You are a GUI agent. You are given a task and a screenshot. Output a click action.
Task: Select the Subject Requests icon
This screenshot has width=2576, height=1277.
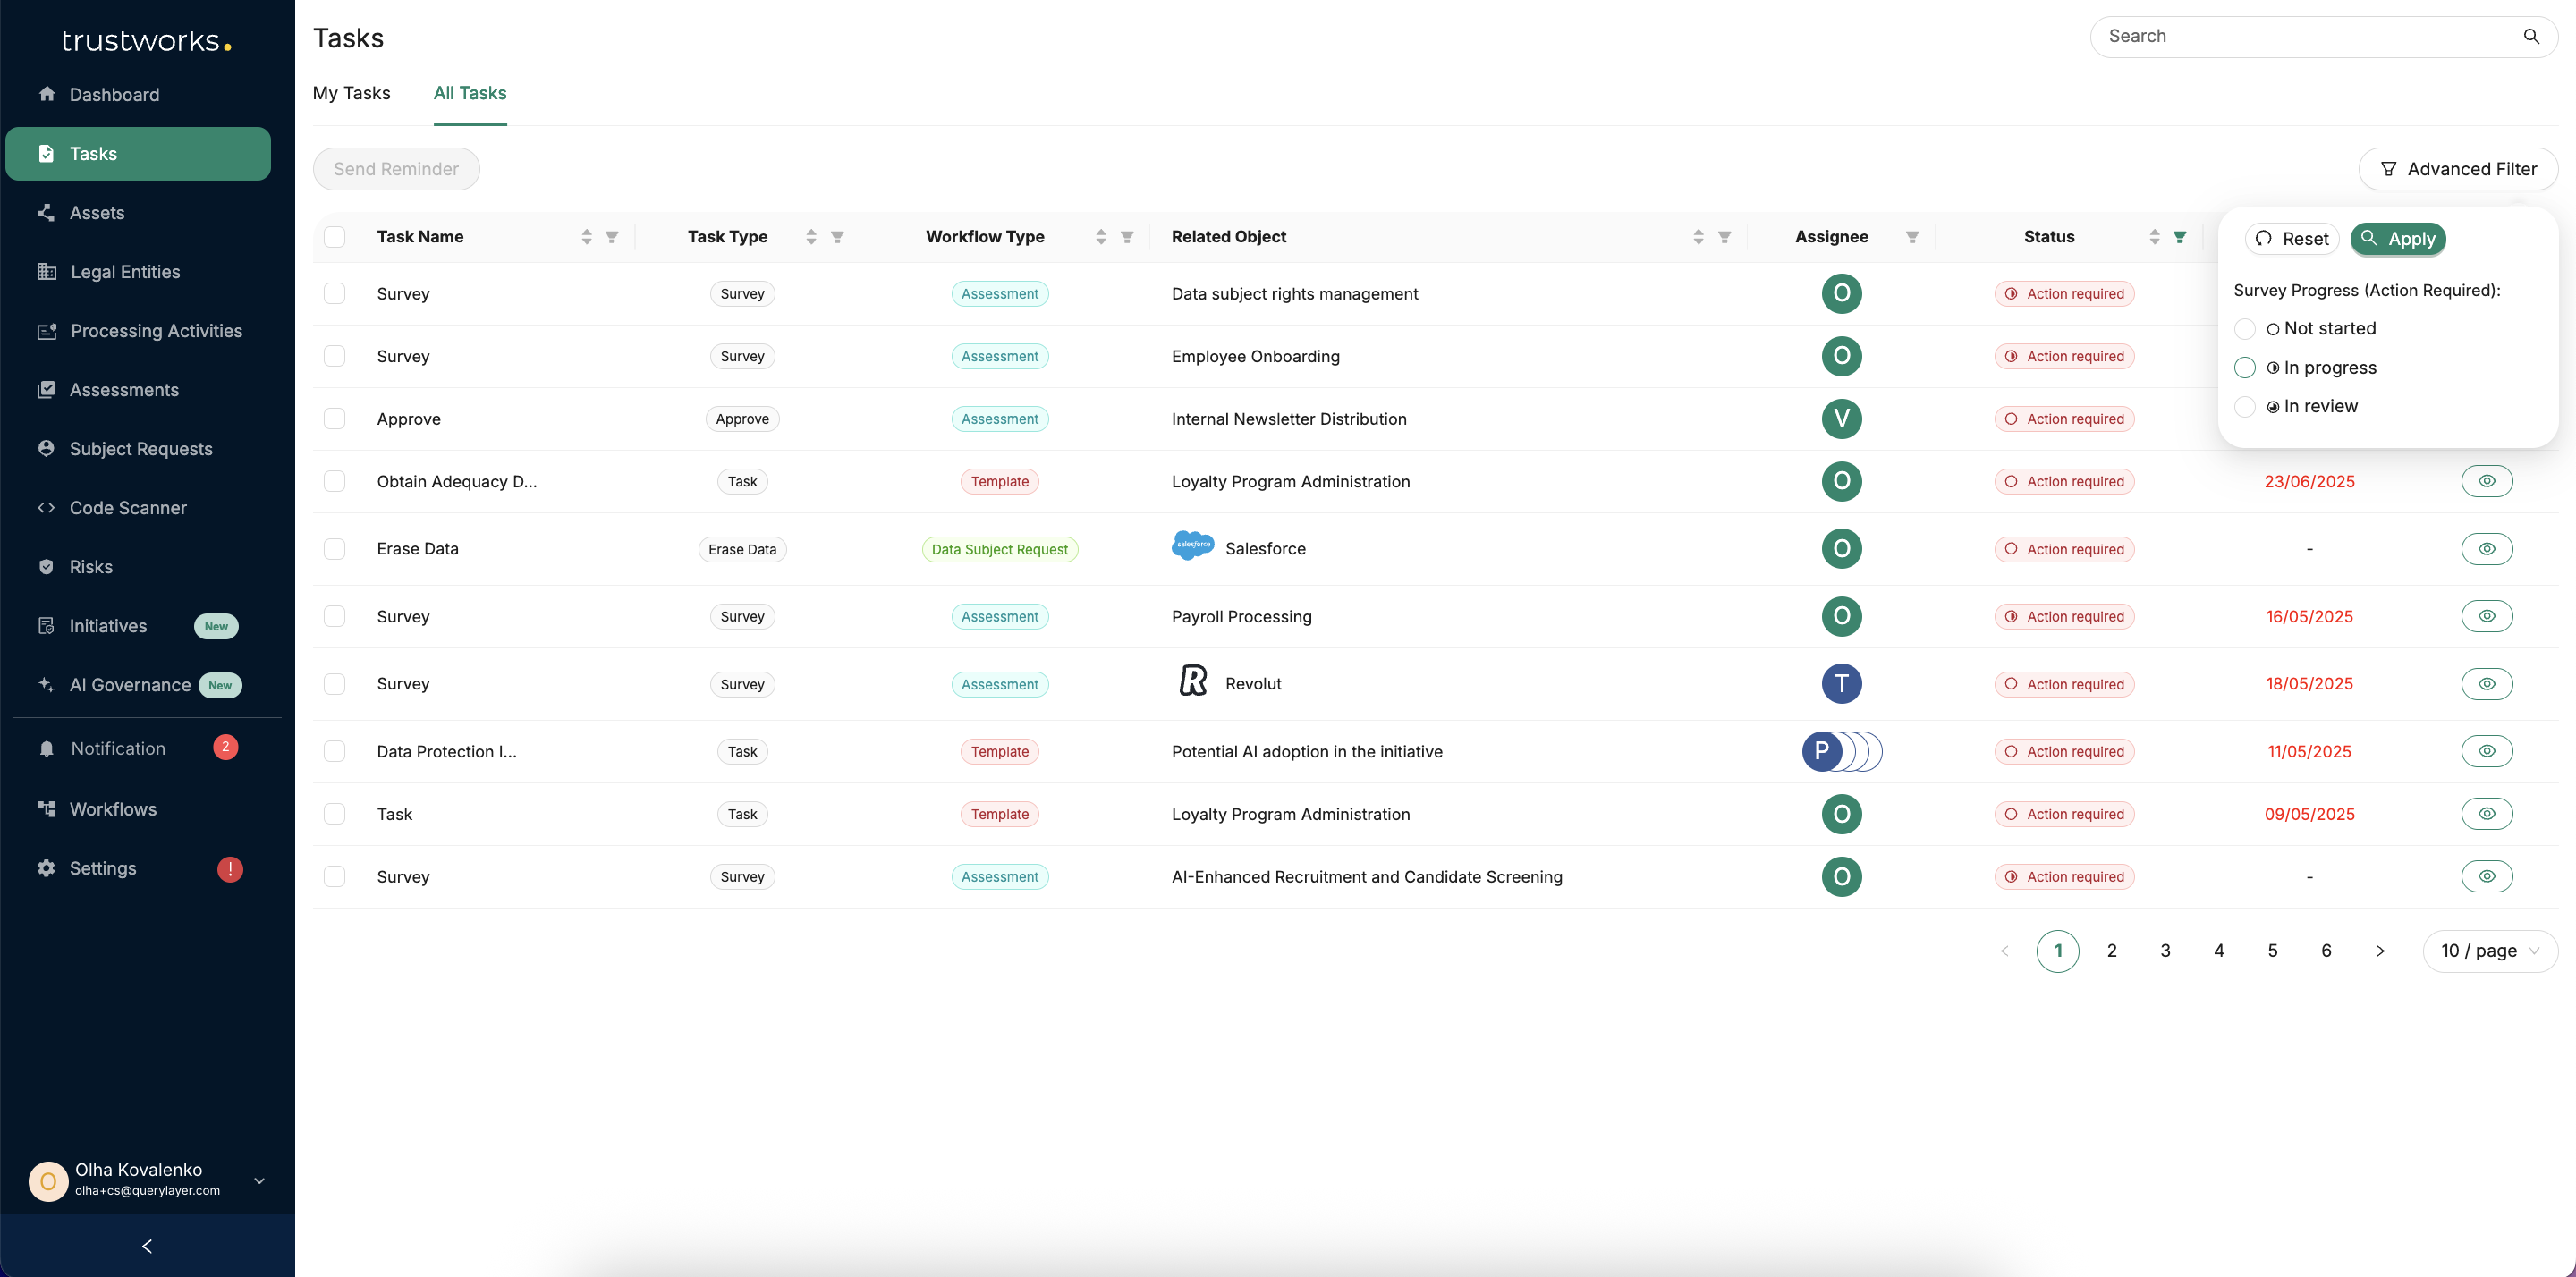[x=47, y=448]
